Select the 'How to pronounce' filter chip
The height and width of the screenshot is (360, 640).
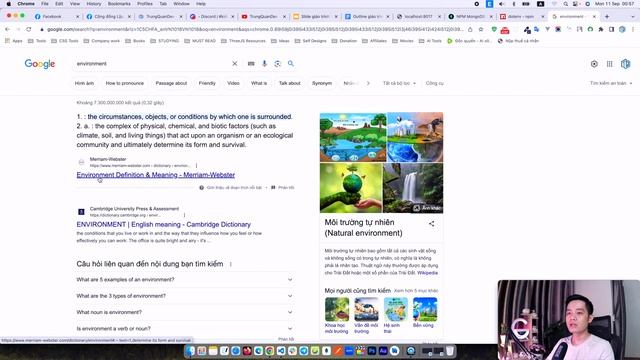[124, 83]
